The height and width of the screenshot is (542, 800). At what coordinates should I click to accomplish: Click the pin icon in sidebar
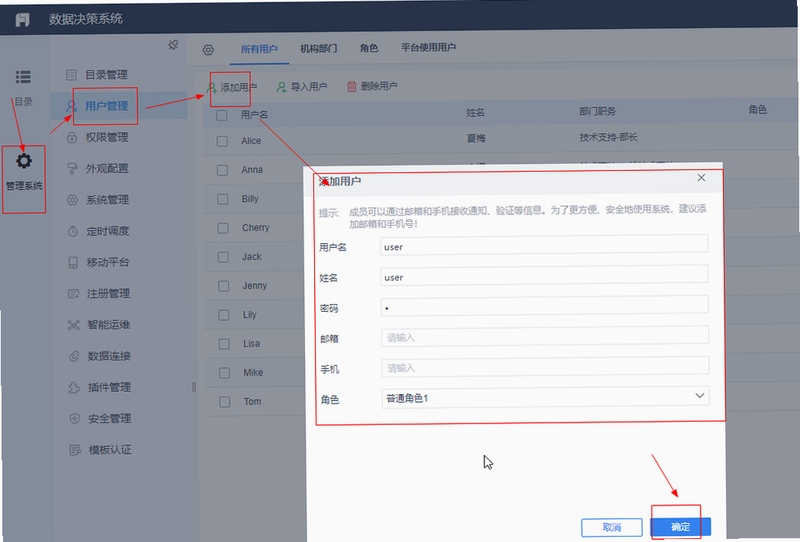[x=173, y=45]
